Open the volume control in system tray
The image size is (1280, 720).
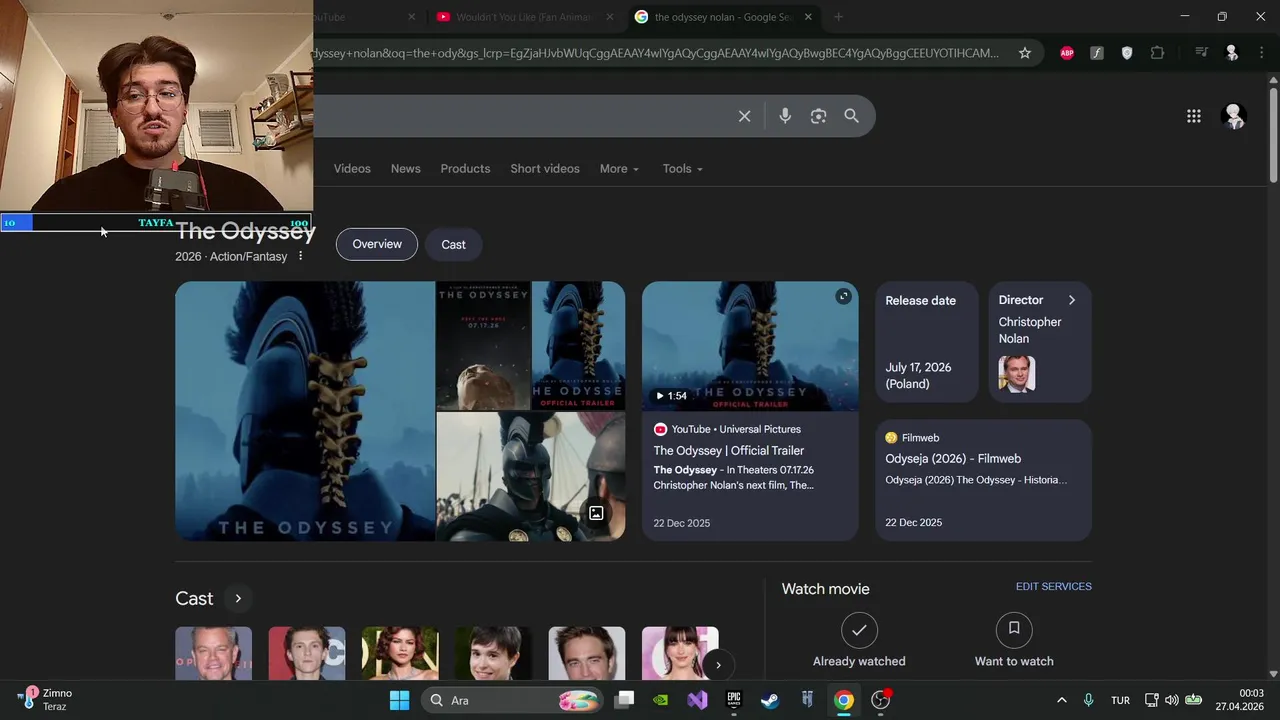click(1171, 700)
